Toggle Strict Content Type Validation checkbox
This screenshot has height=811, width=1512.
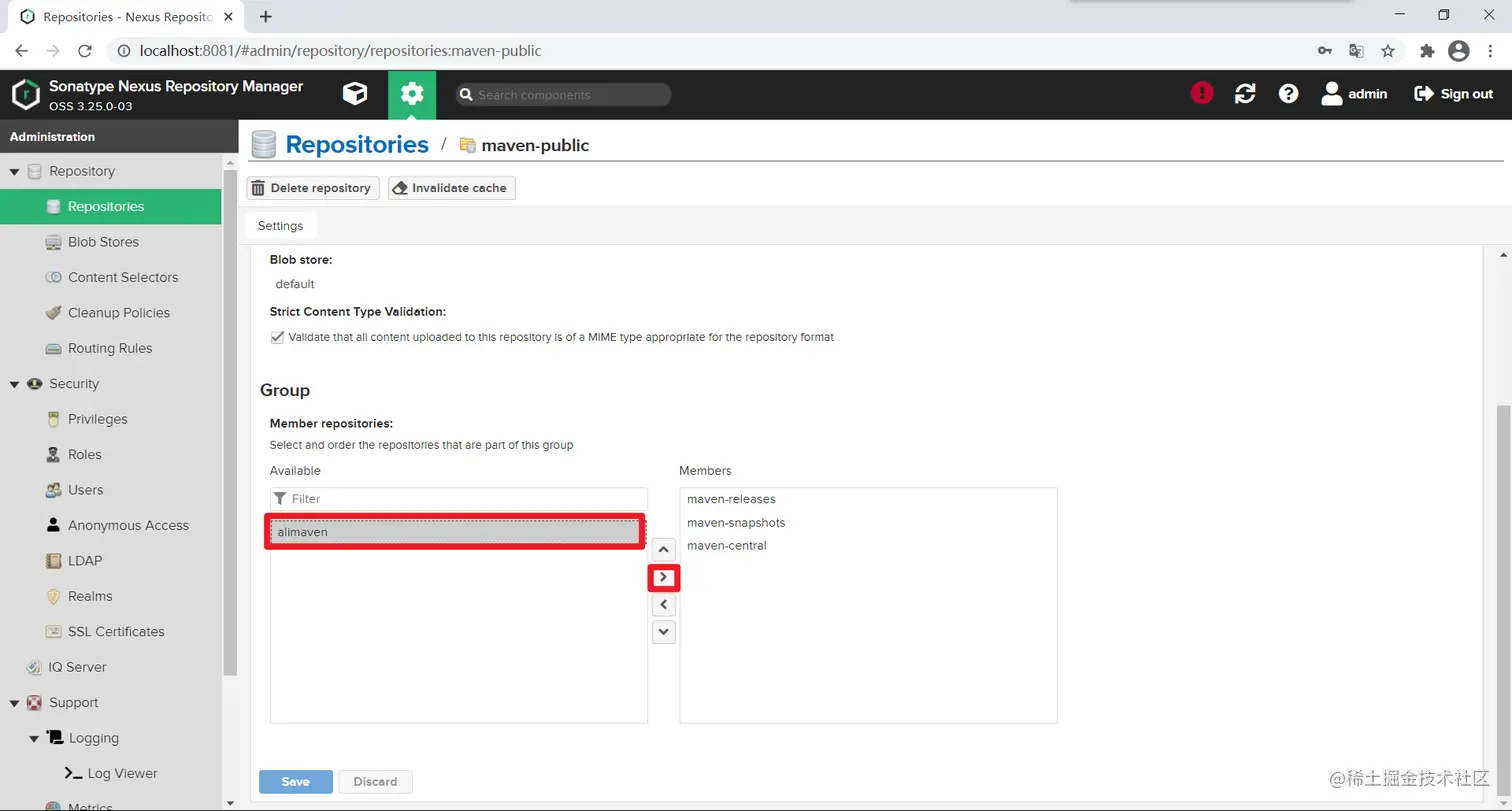pyautogui.click(x=277, y=338)
